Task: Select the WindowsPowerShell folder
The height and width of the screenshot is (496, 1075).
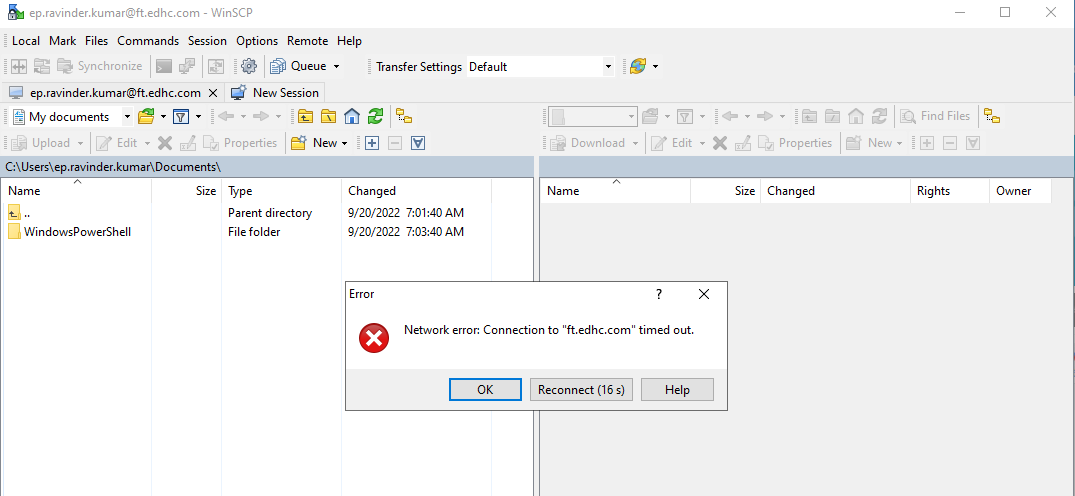Action: click(x=77, y=232)
